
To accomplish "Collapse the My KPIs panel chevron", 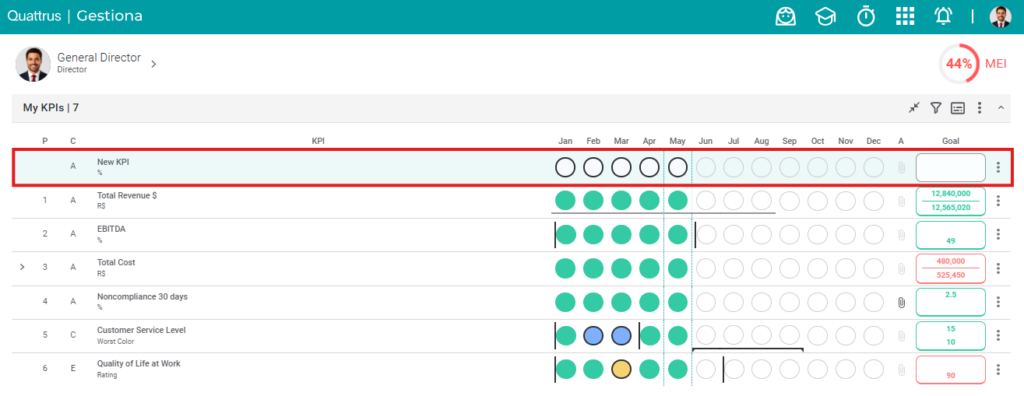I will click(1001, 108).
